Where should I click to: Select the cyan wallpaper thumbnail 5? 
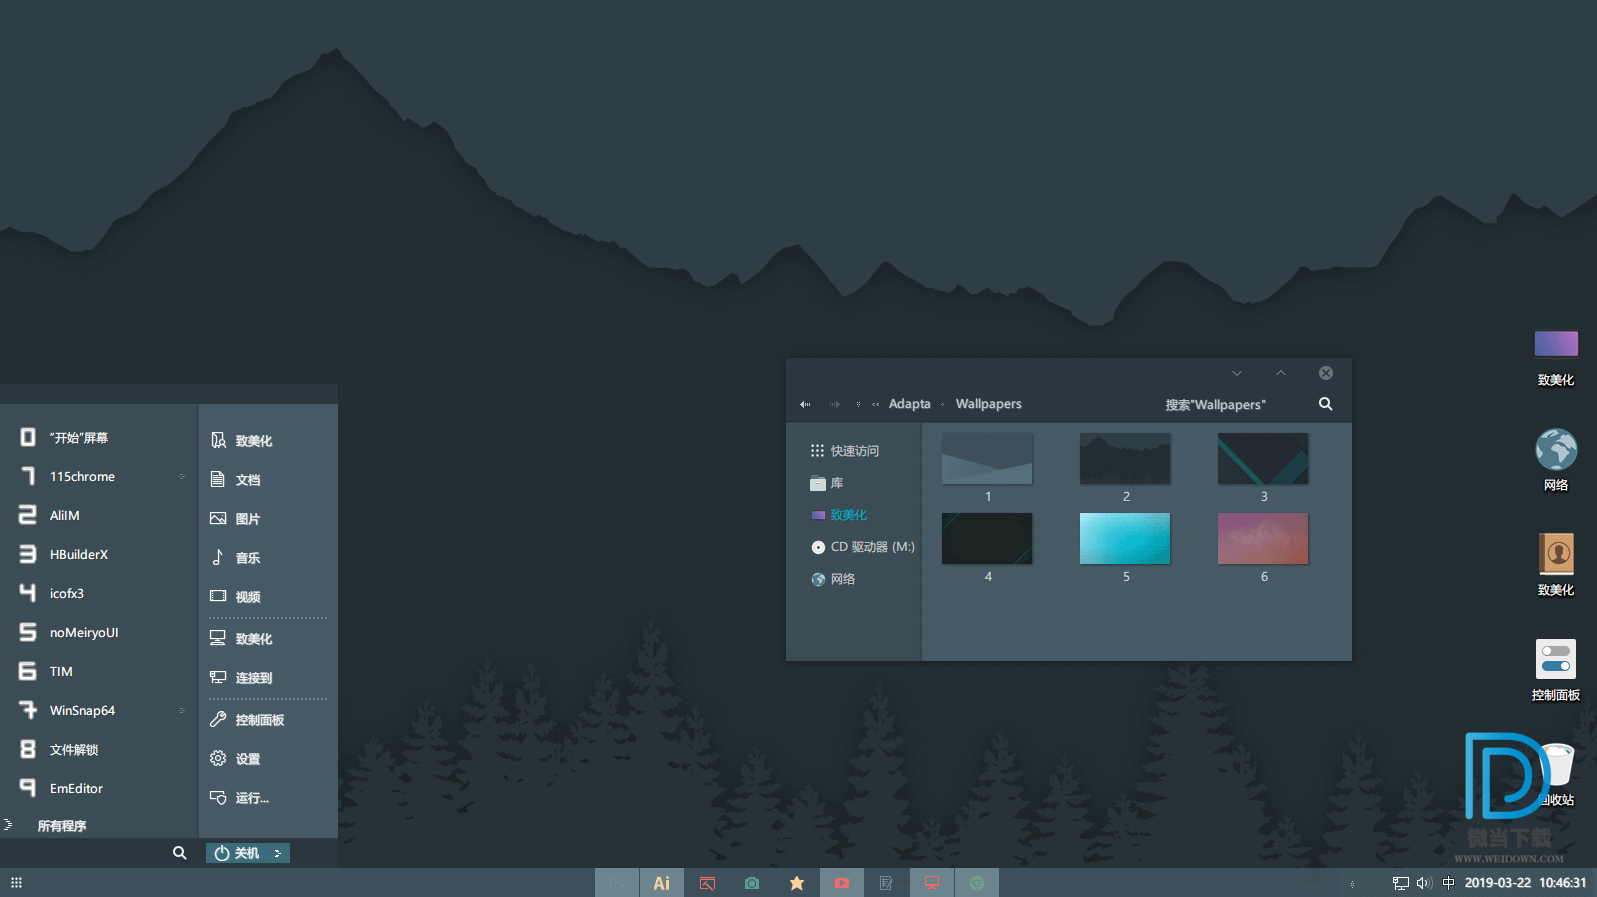[x=1125, y=539]
